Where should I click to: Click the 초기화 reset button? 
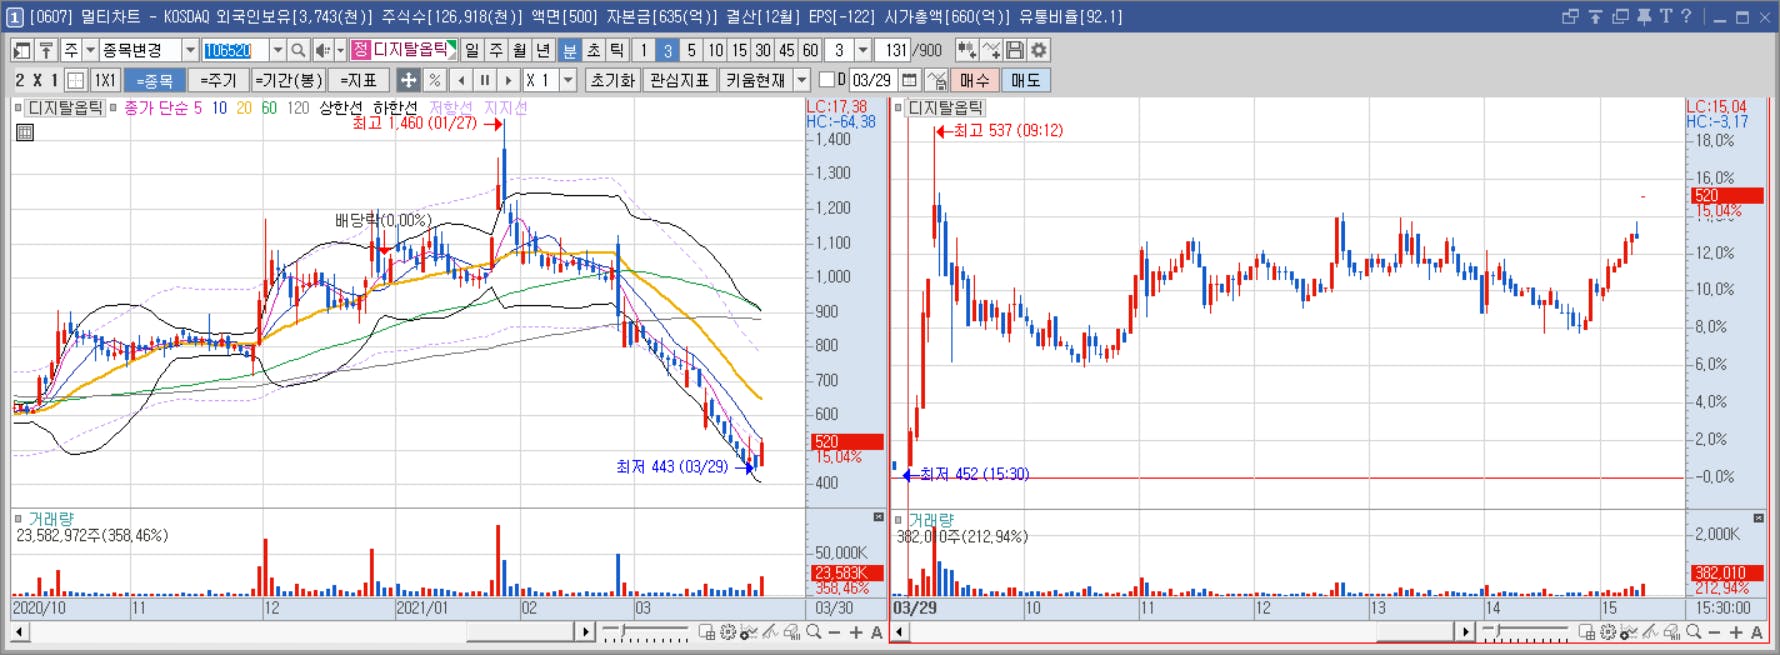pos(612,80)
